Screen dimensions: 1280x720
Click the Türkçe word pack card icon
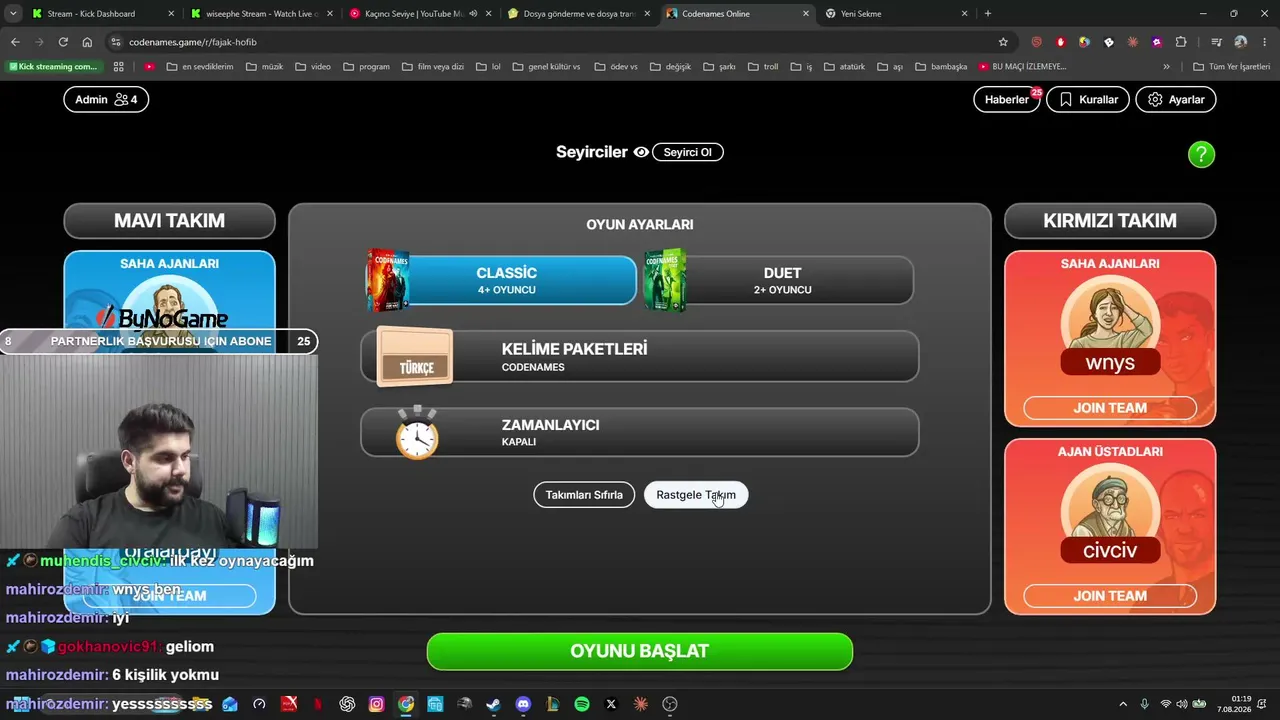coord(415,357)
